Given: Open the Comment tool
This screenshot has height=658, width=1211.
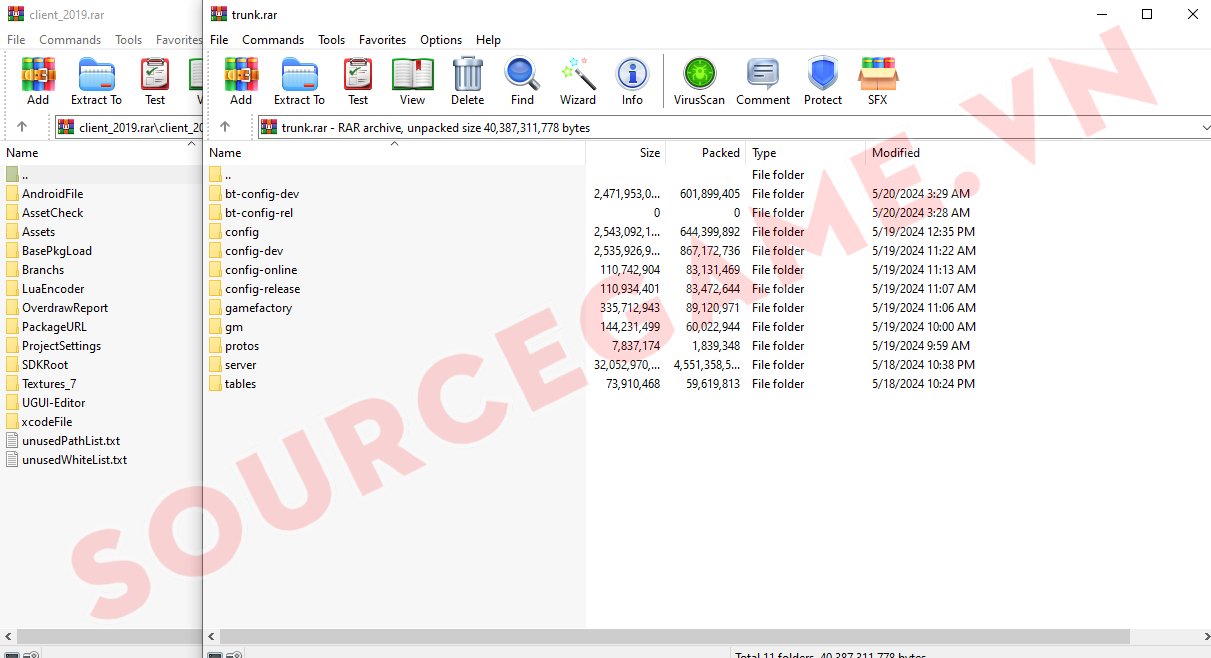Looking at the screenshot, I should (x=763, y=81).
